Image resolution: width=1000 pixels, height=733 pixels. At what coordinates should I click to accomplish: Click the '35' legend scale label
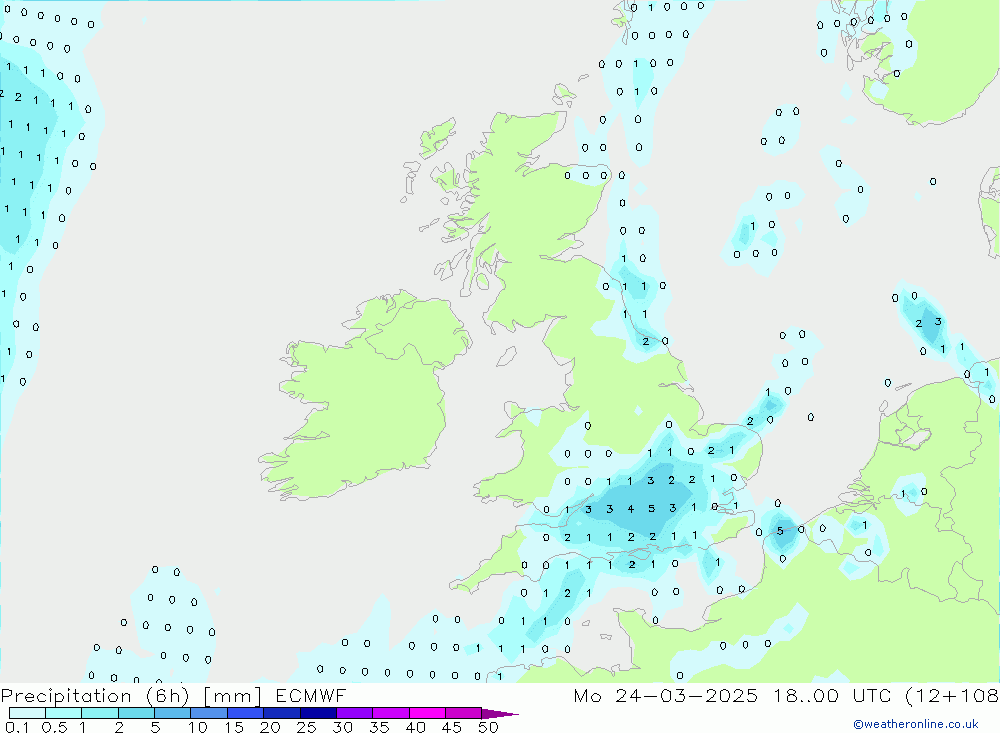click(x=379, y=727)
